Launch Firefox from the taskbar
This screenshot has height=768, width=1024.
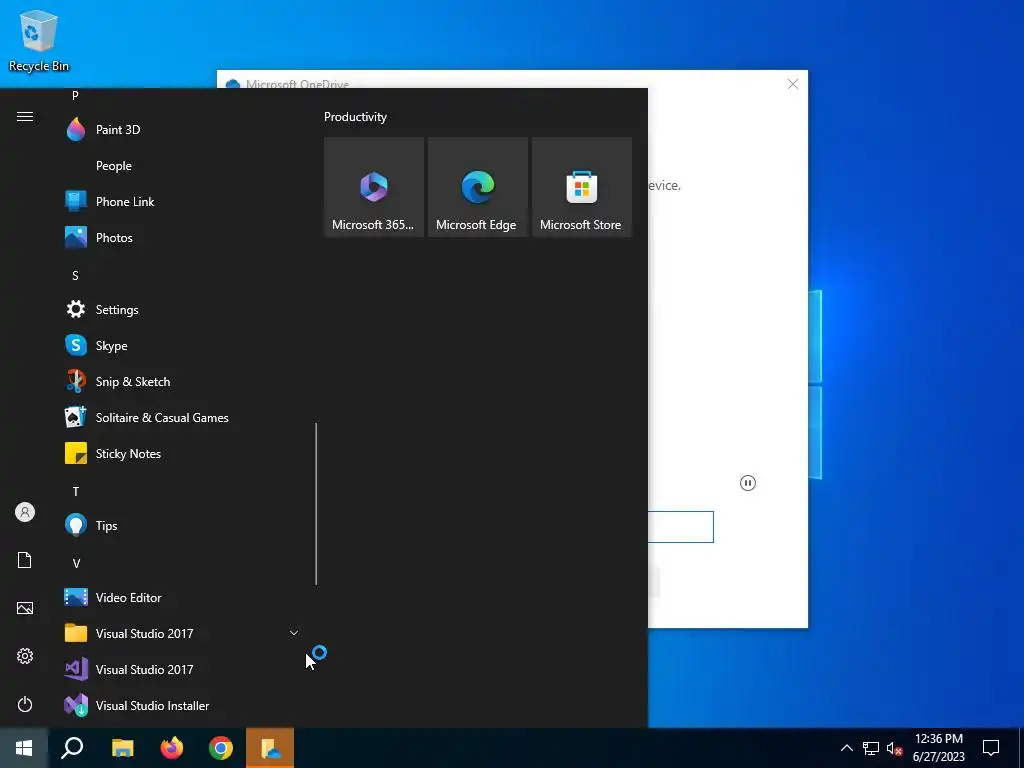pos(172,748)
